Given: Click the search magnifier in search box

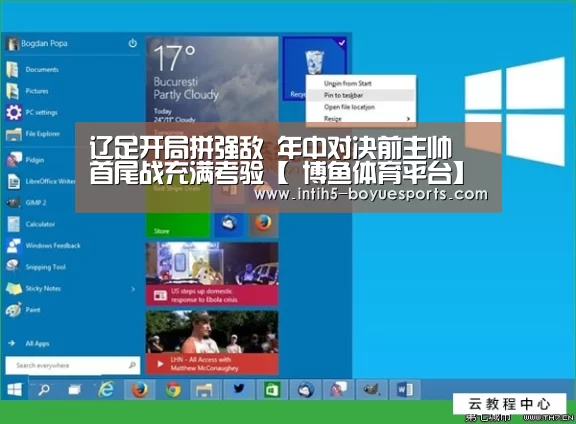Looking at the screenshot, I should click(x=132, y=365).
